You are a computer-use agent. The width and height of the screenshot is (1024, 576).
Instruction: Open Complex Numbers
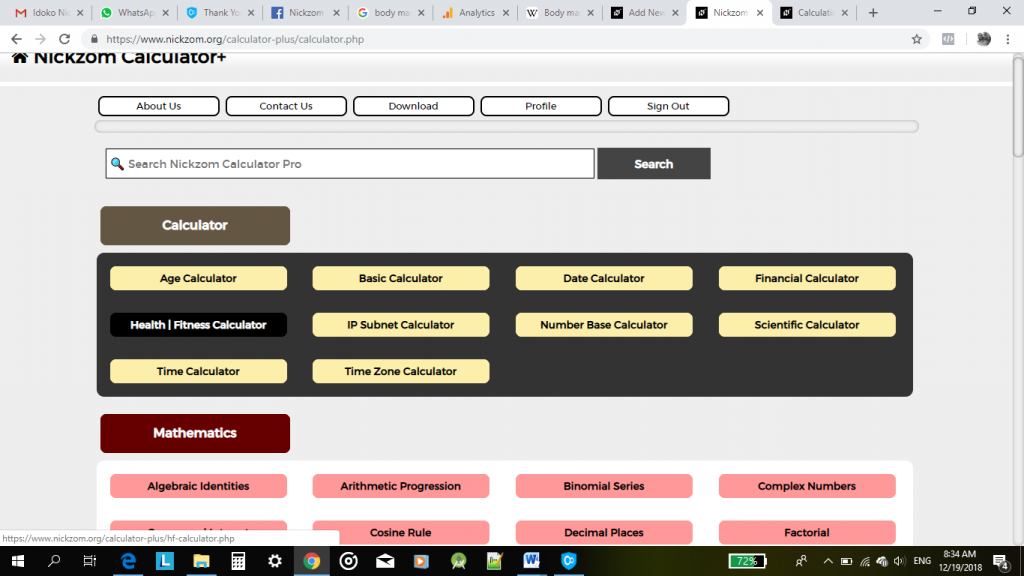pyautogui.click(x=807, y=486)
